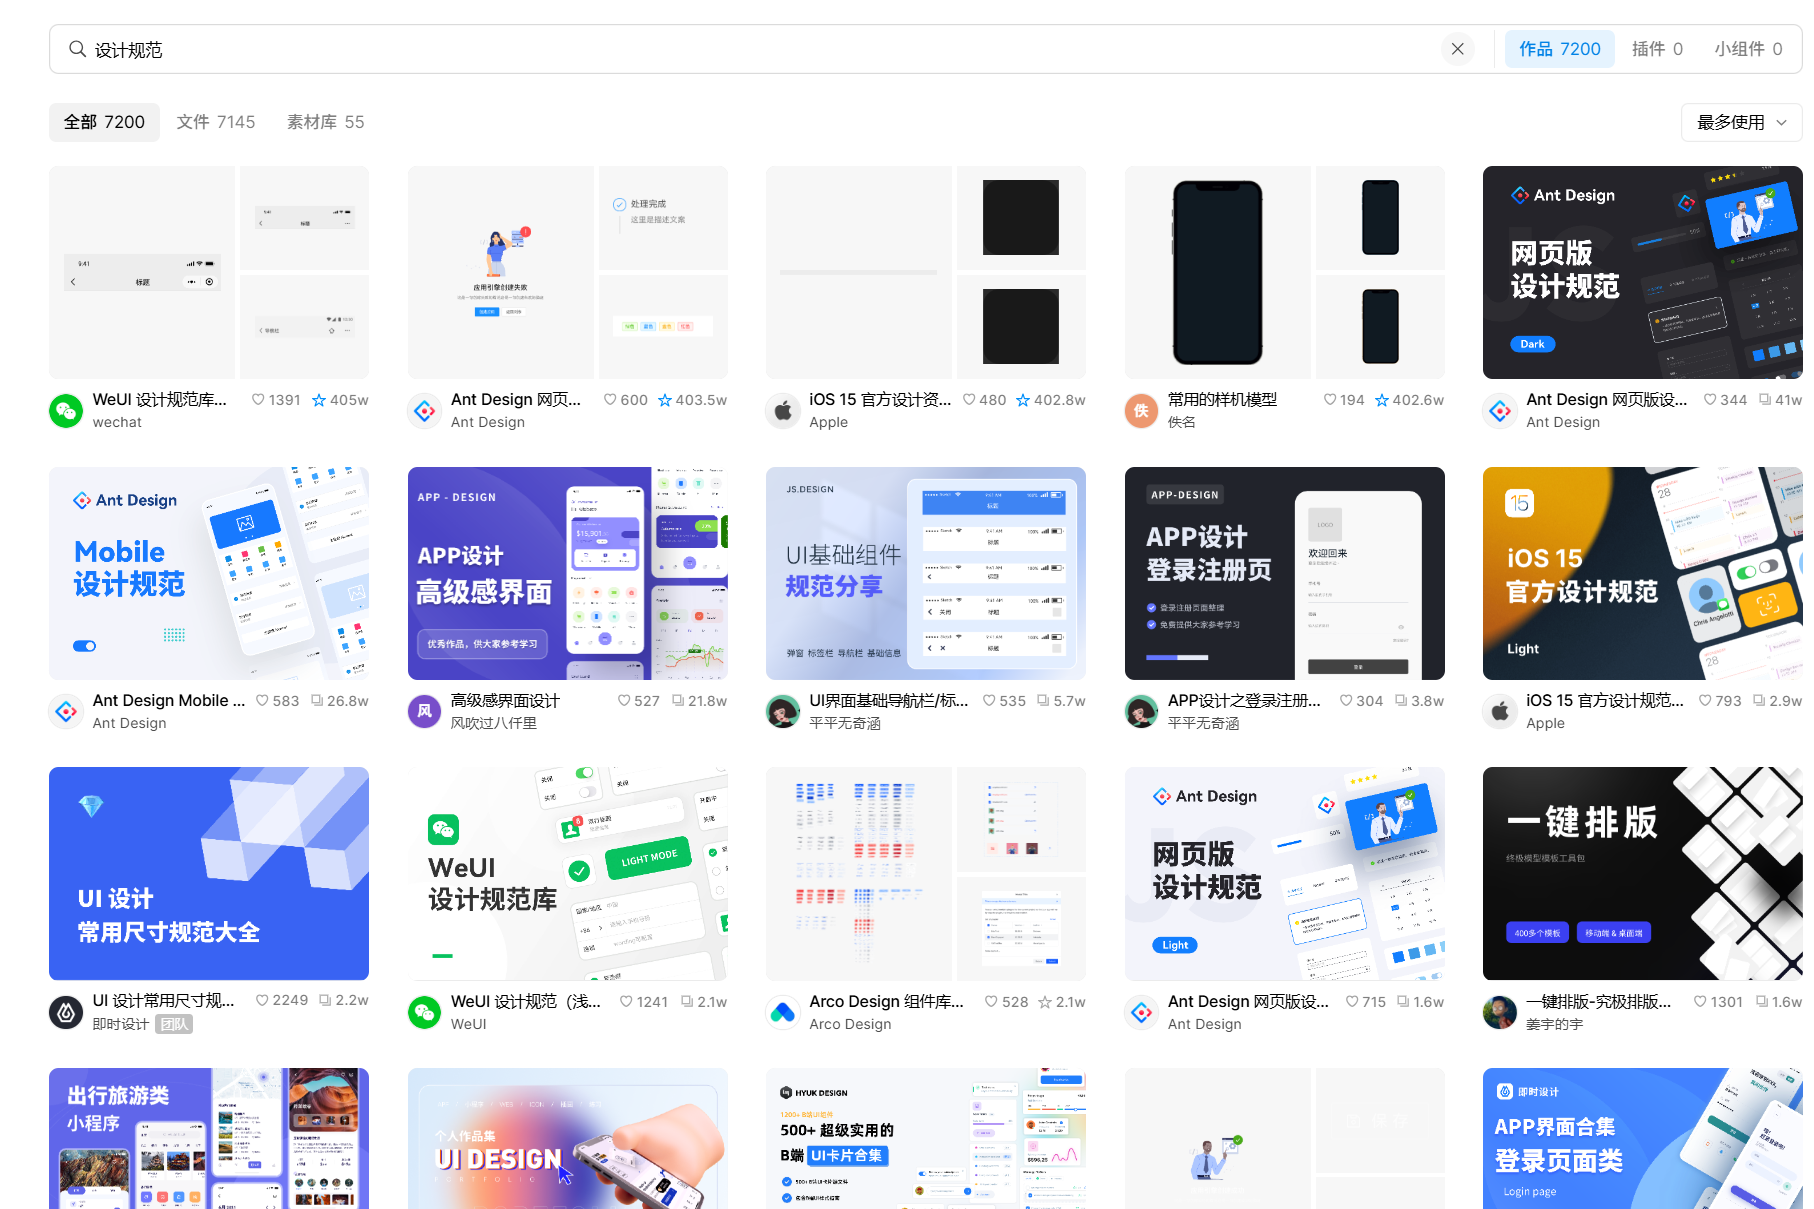This screenshot has height=1209, width=1814.
Task: Click the Ant Design avatar of the 403.5w card
Action: (x=425, y=410)
